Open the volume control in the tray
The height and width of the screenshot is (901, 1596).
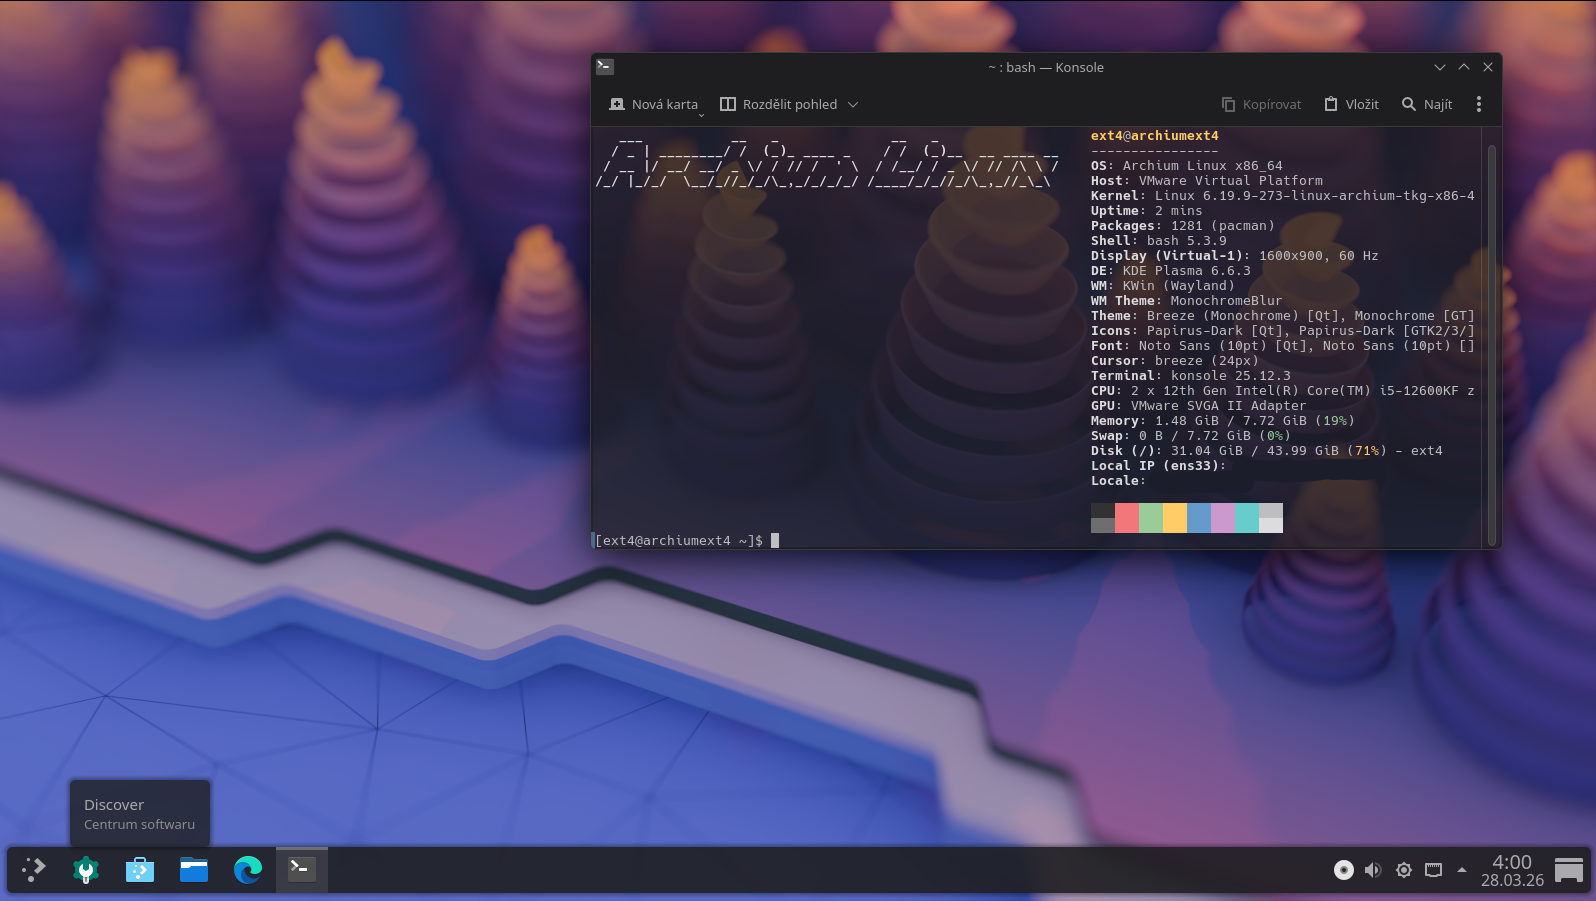(x=1373, y=870)
